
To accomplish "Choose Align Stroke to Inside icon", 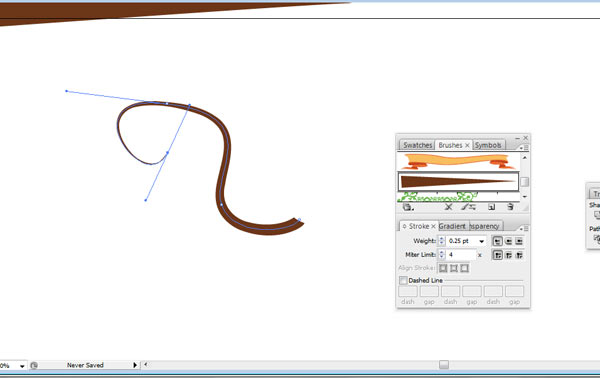I will pyautogui.click(x=454, y=268).
